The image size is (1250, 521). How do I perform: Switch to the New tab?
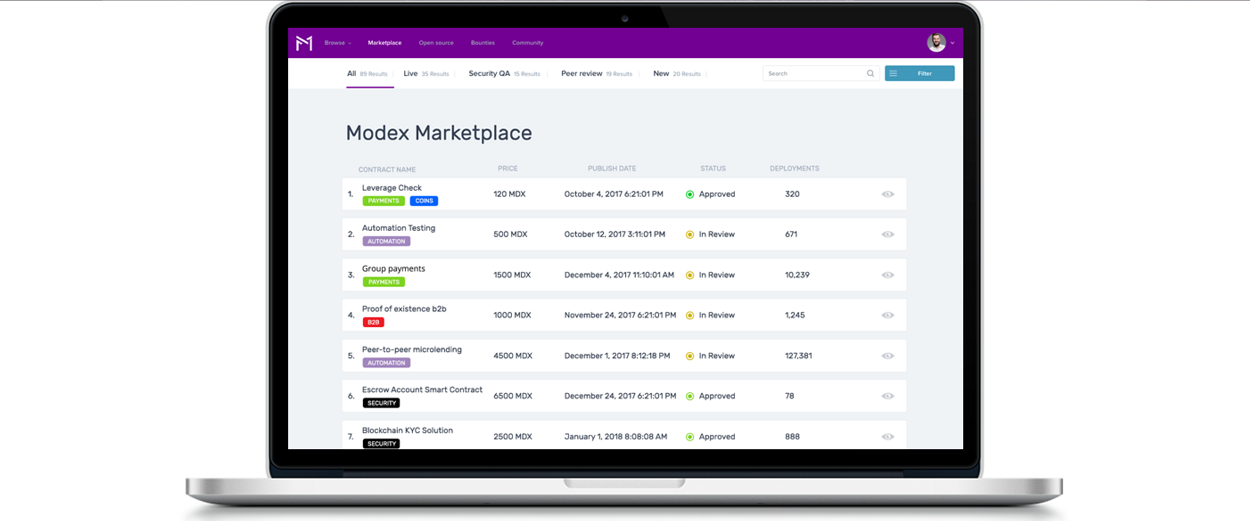pyautogui.click(x=677, y=73)
